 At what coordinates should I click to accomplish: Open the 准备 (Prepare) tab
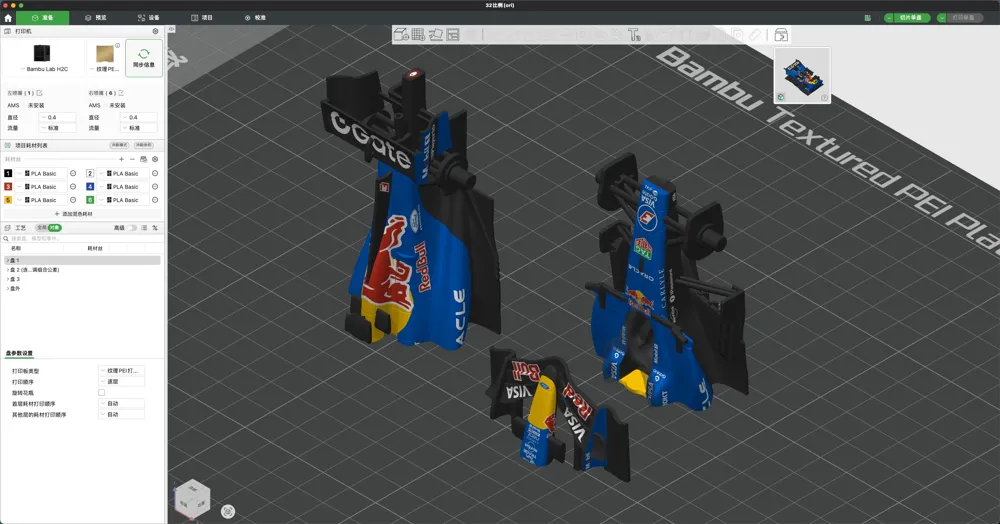pos(43,18)
